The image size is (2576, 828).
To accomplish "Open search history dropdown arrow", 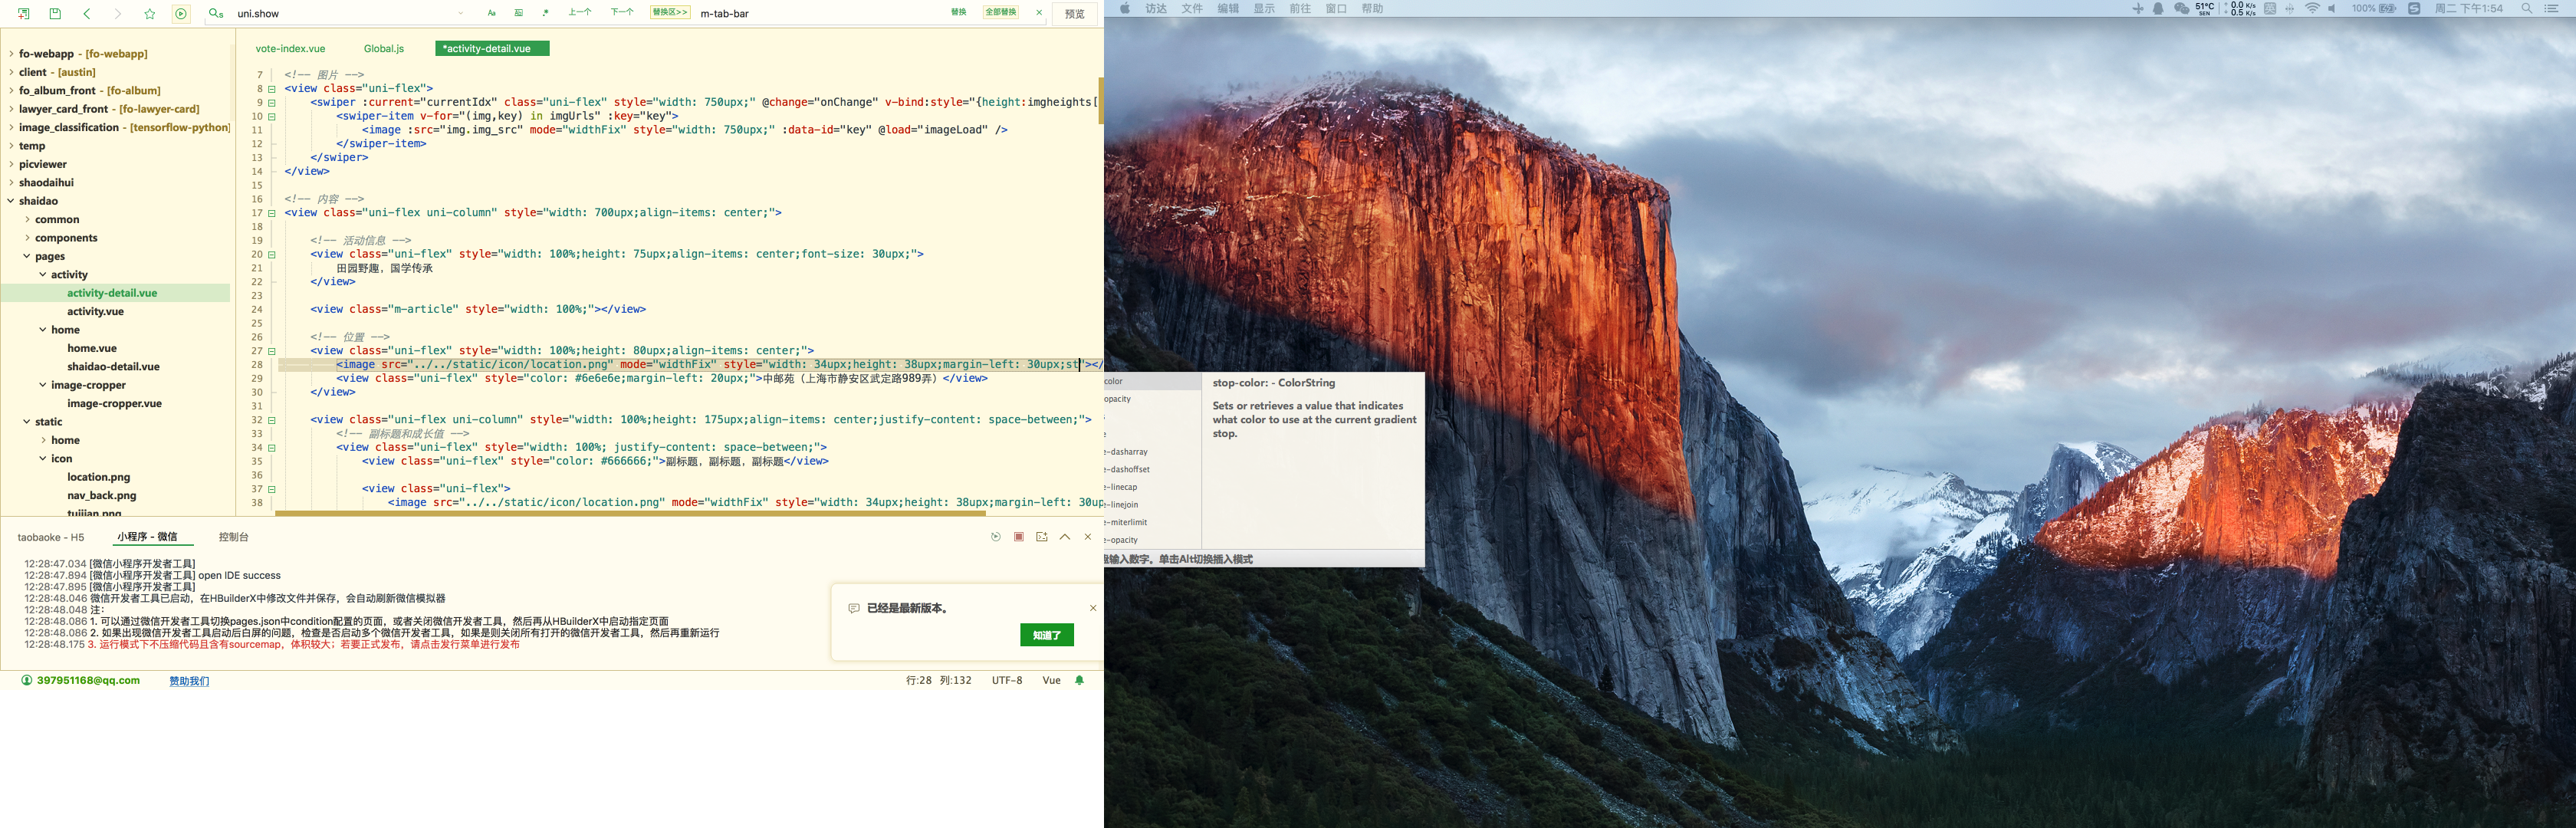I will click(460, 14).
